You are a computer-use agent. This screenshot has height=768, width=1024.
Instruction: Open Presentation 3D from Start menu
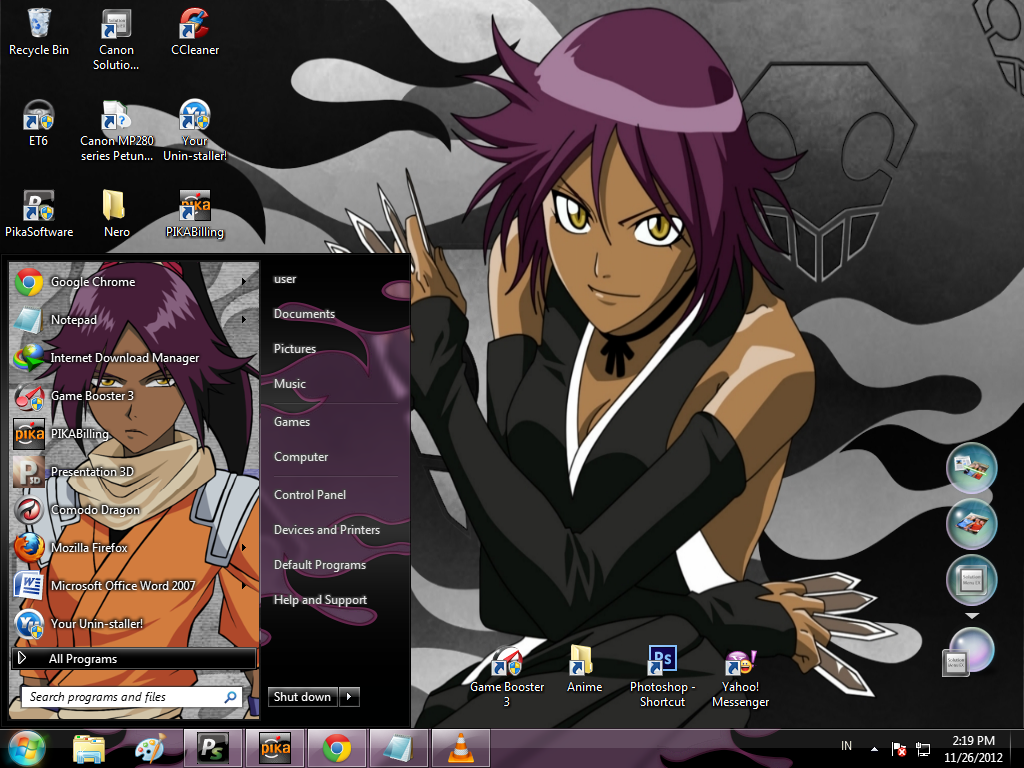click(134, 472)
